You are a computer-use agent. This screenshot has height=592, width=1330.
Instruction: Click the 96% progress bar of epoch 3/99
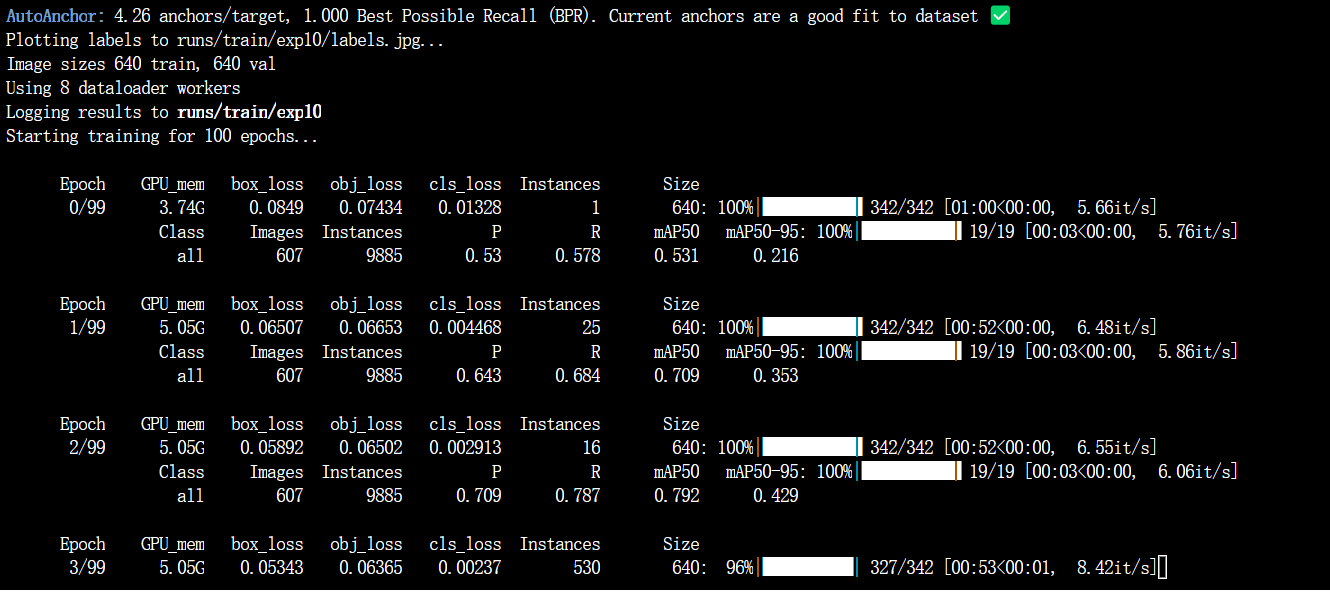(808, 567)
